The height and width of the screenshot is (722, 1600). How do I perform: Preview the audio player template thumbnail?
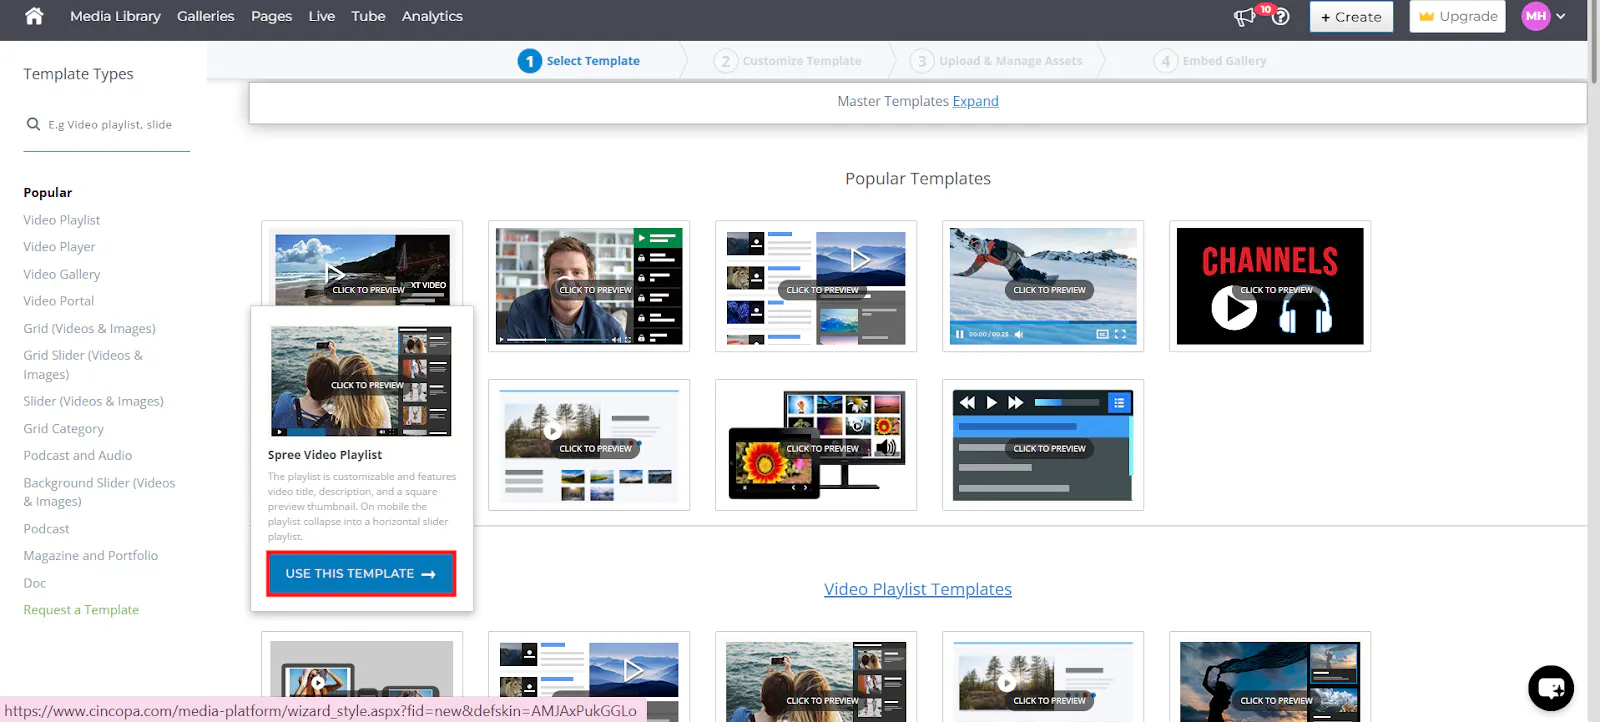(1043, 445)
